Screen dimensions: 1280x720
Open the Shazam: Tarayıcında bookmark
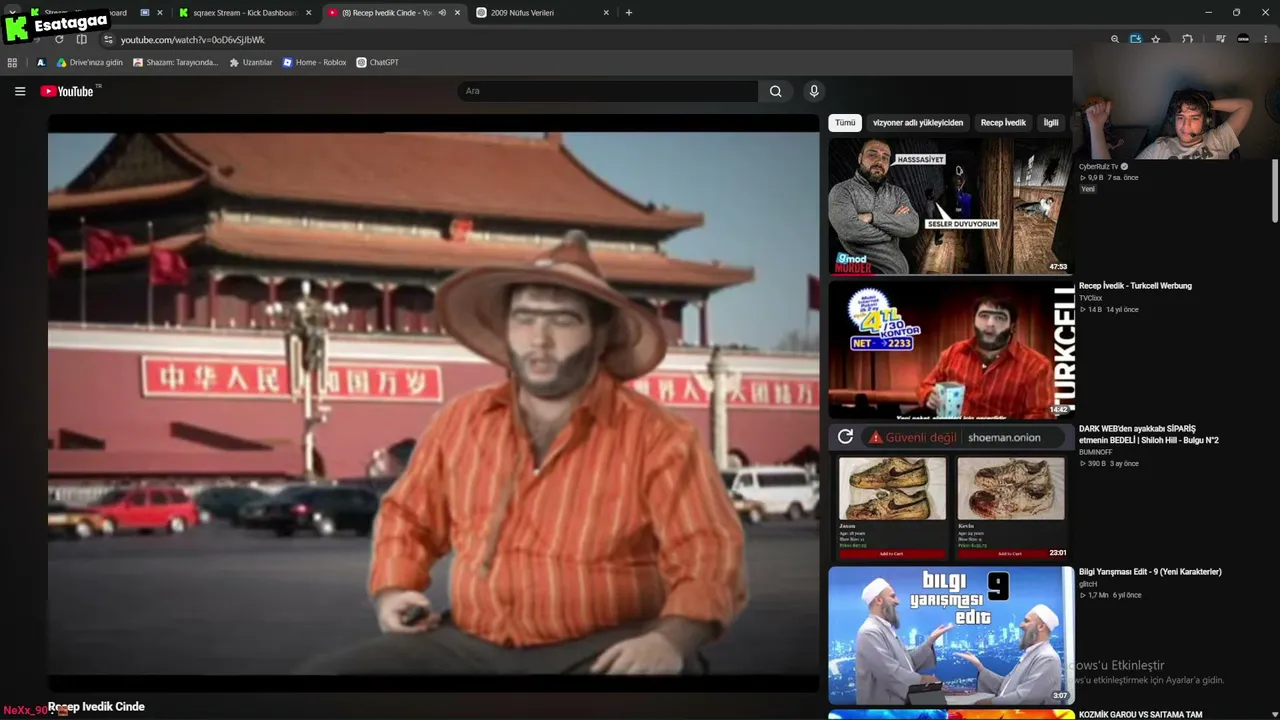[x=176, y=62]
